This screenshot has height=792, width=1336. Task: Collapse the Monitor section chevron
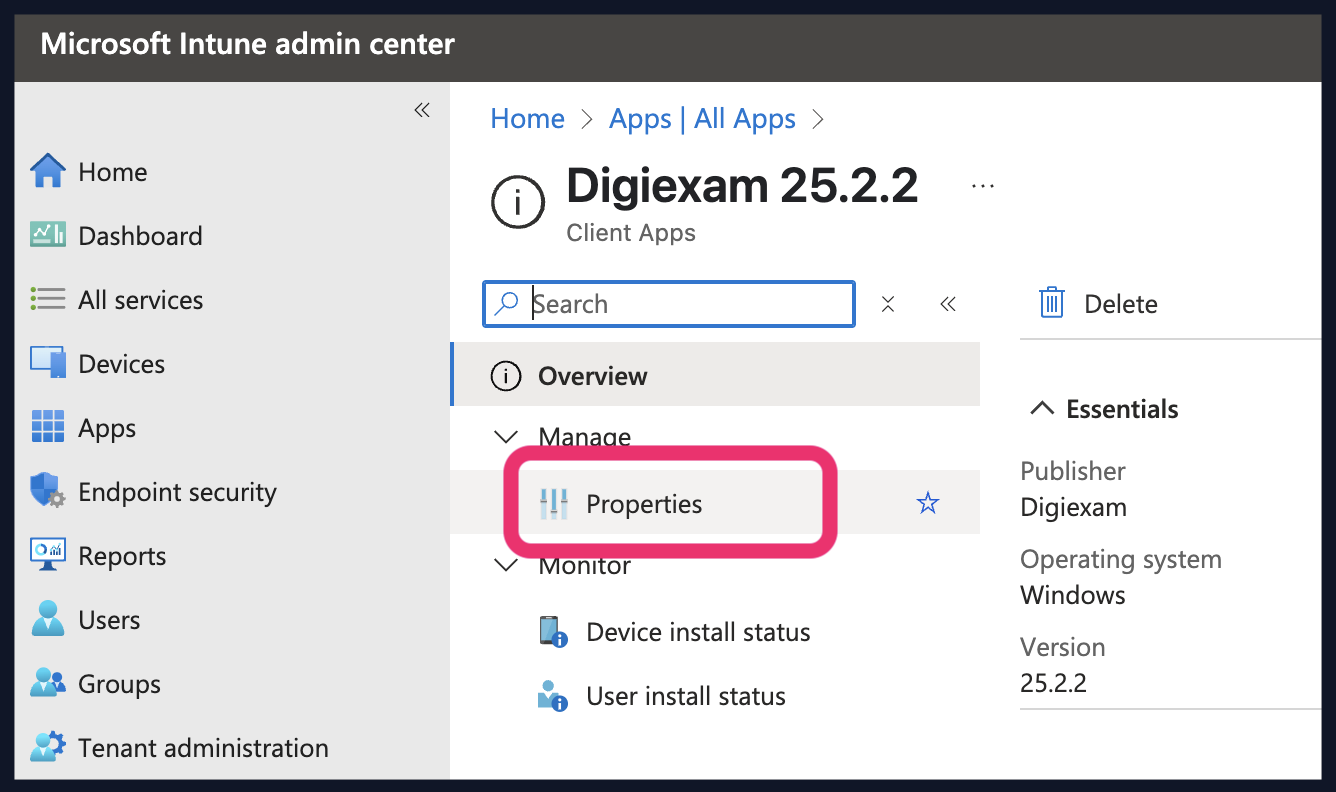(507, 565)
